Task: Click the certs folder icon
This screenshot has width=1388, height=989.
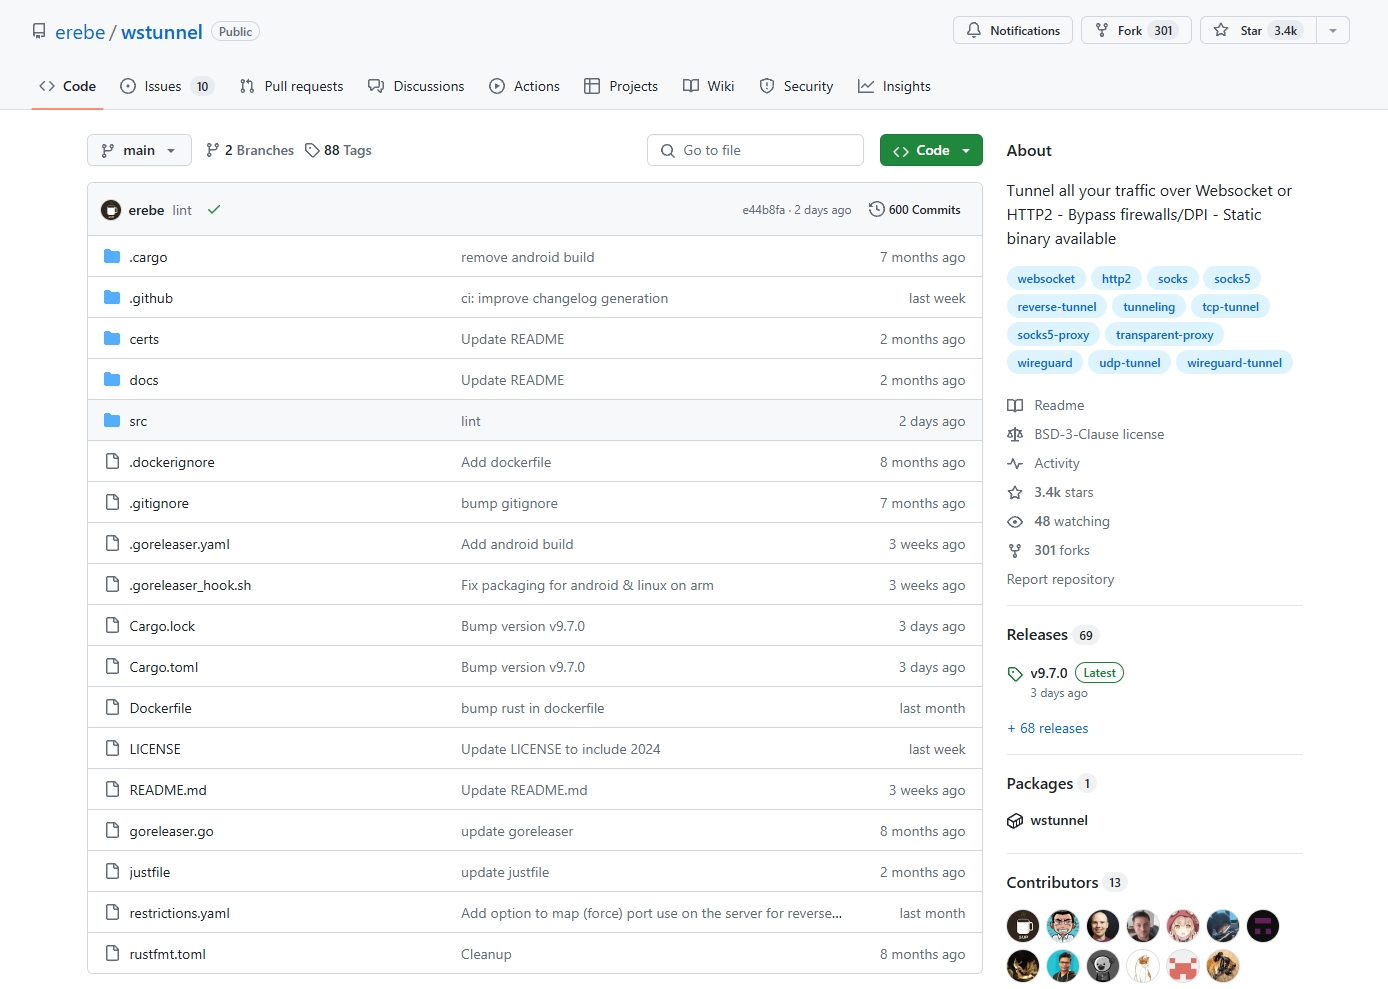Action: (x=112, y=339)
